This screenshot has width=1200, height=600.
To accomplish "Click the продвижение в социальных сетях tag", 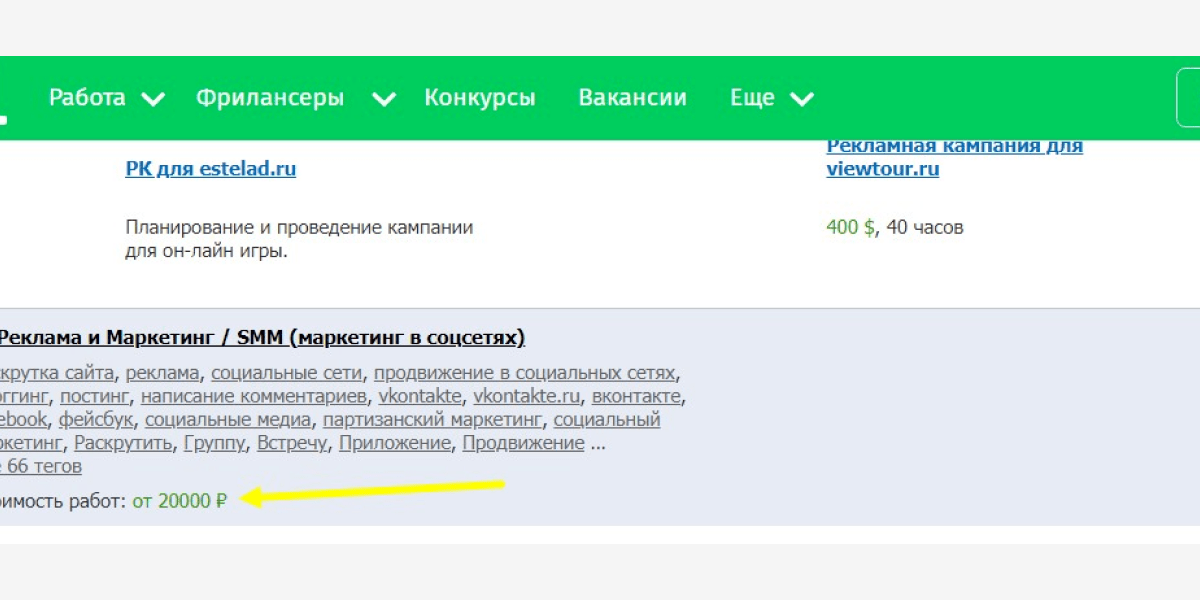I will pyautogui.click(x=525, y=374).
